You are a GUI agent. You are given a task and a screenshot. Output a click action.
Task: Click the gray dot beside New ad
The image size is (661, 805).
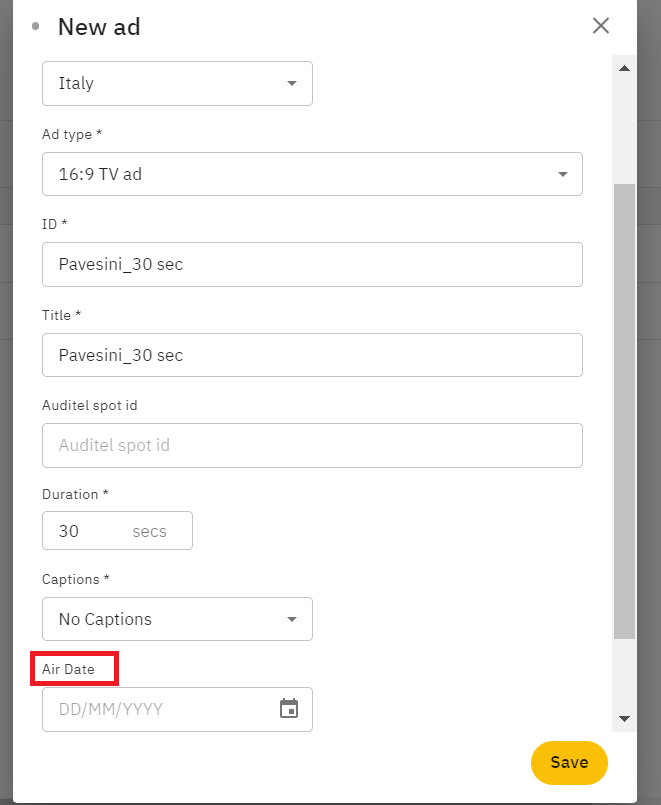[x=36, y=26]
